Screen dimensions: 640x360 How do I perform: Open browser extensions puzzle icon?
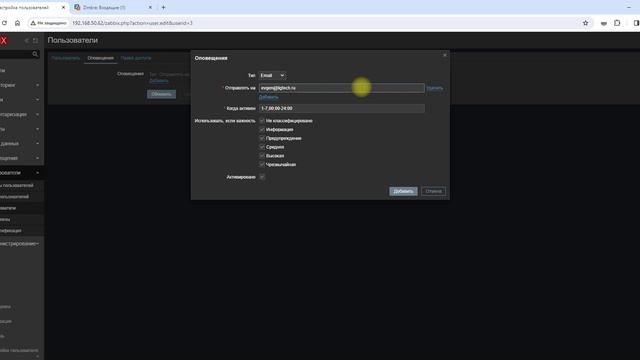(617, 23)
